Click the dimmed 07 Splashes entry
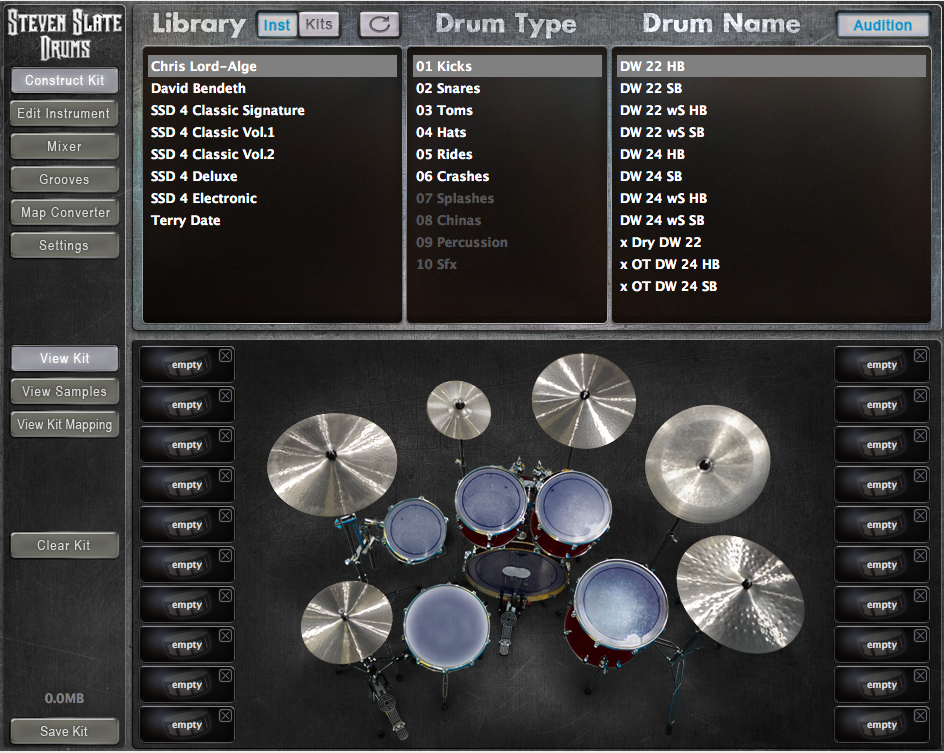Screen dimensions: 944x753 (507, 198)
